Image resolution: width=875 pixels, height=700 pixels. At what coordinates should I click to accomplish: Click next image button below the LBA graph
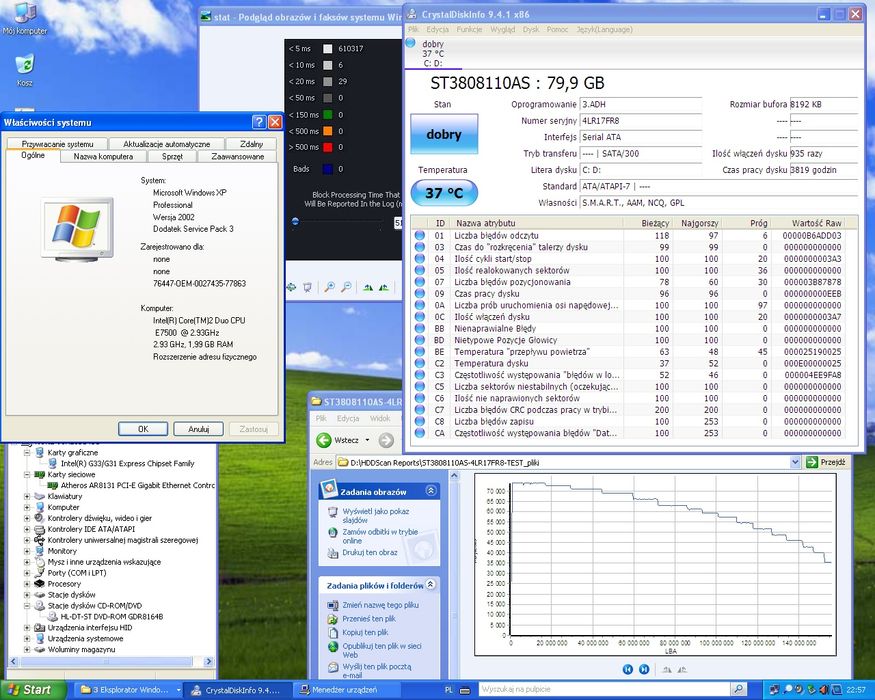pyautogui.click(x=643, y=669)
